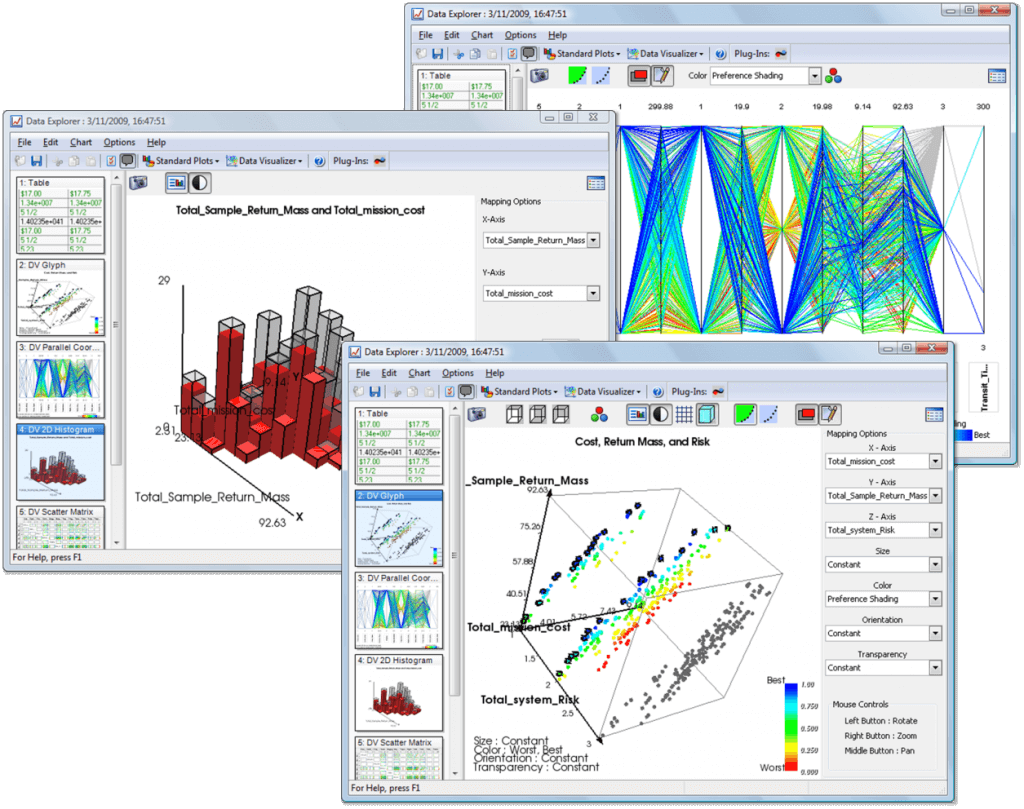
Task: Click the Data Visualizer button
Action: click(x=606, y=390)
